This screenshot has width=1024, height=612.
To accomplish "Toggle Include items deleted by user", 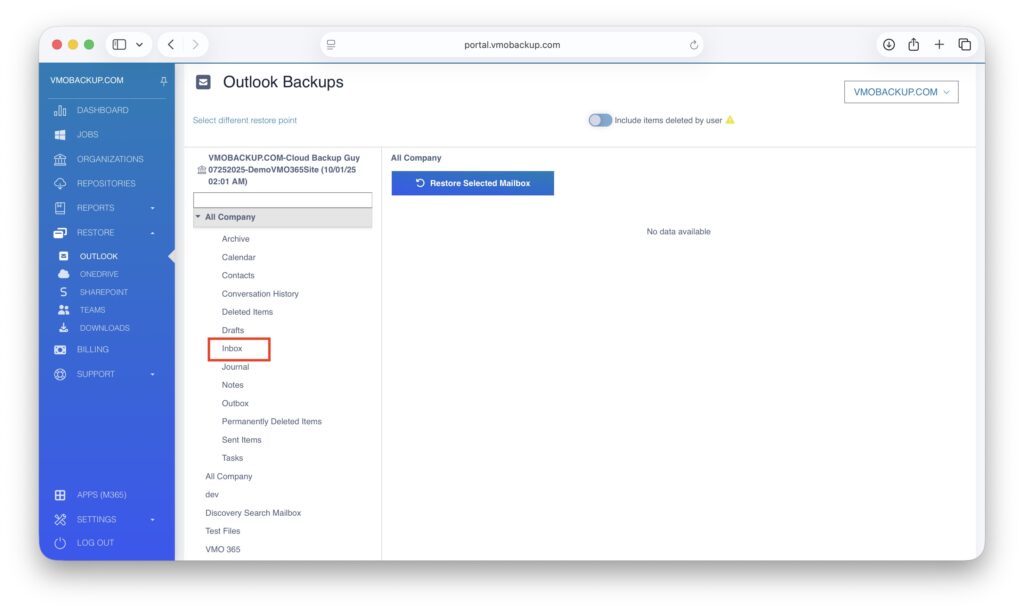I will [x=600, y=120].
